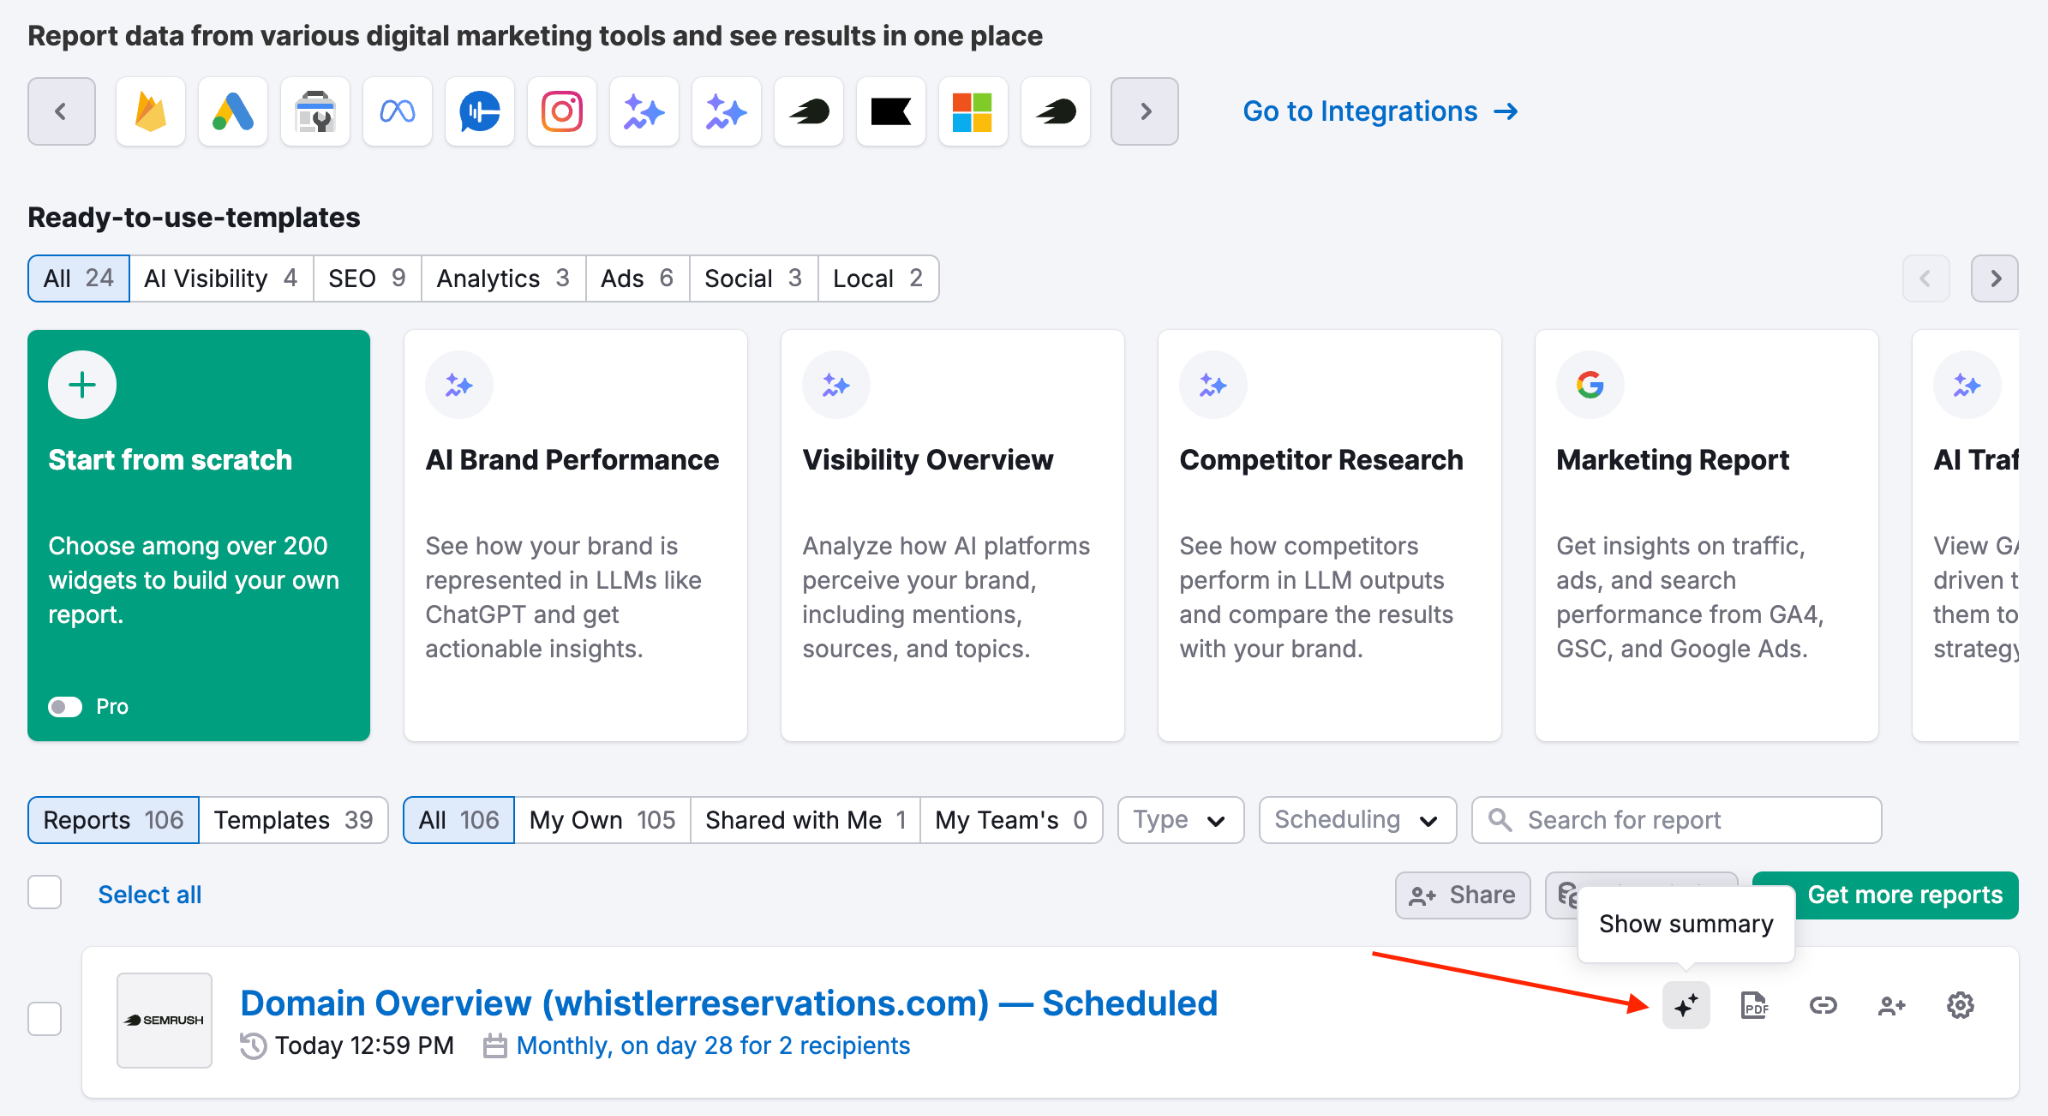Open report settings gear icon
Image resolution: width=2048 pixels, height=1116 pixels.
coord(1960,1005)
